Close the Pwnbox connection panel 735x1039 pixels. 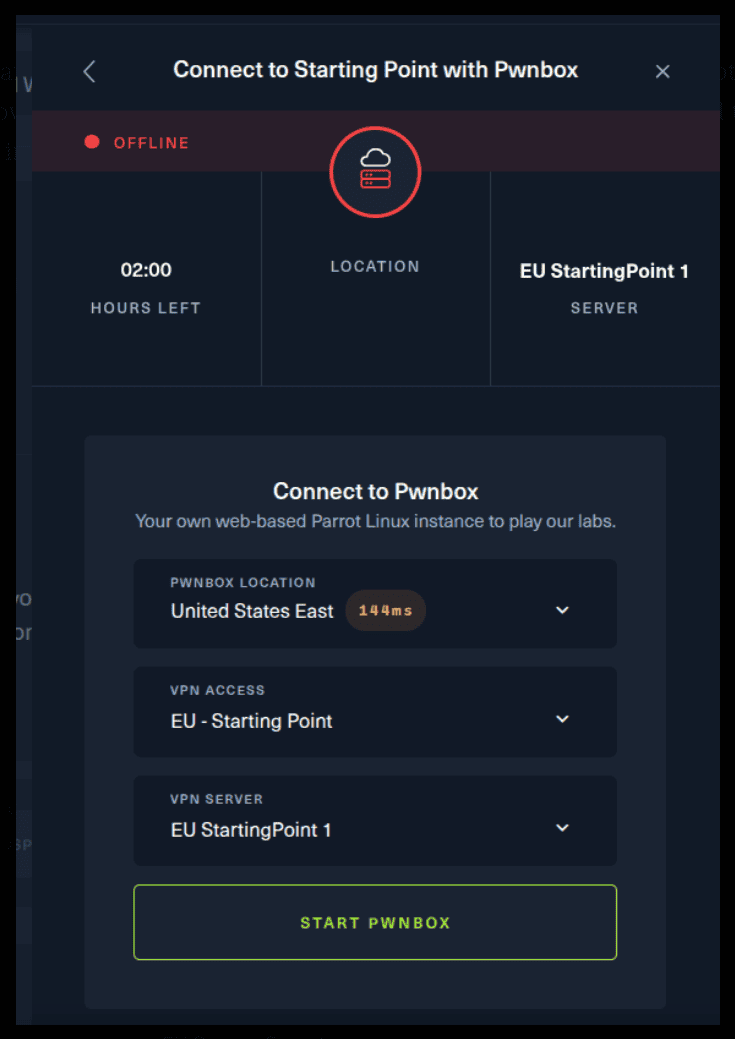662,71
